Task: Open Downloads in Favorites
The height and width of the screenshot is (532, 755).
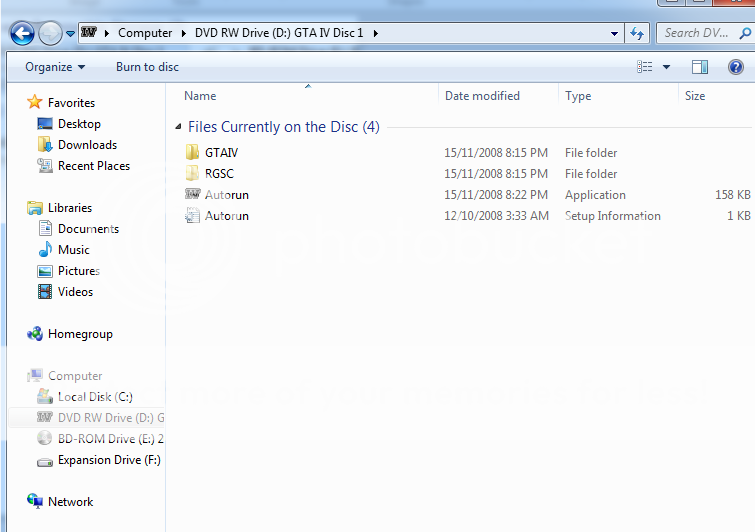Action: coord(87,145)
